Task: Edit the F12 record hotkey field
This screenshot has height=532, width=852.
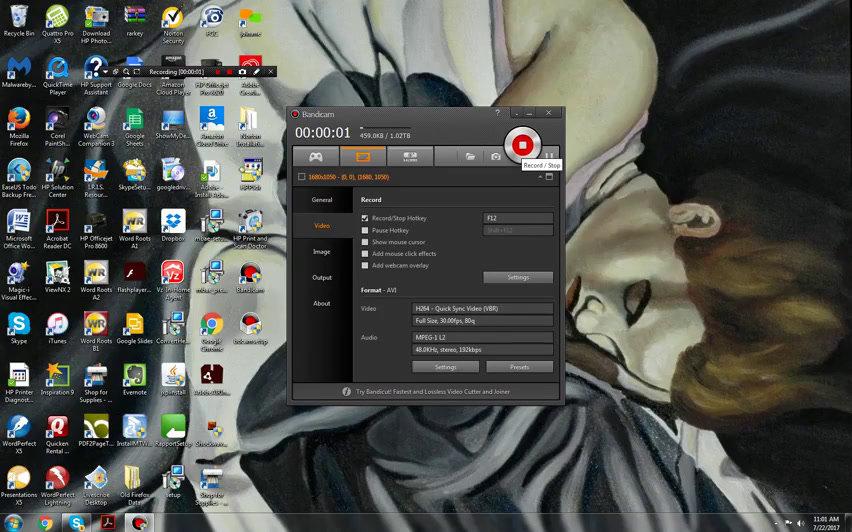Action: pyautogui.click(x=518, y=218)
